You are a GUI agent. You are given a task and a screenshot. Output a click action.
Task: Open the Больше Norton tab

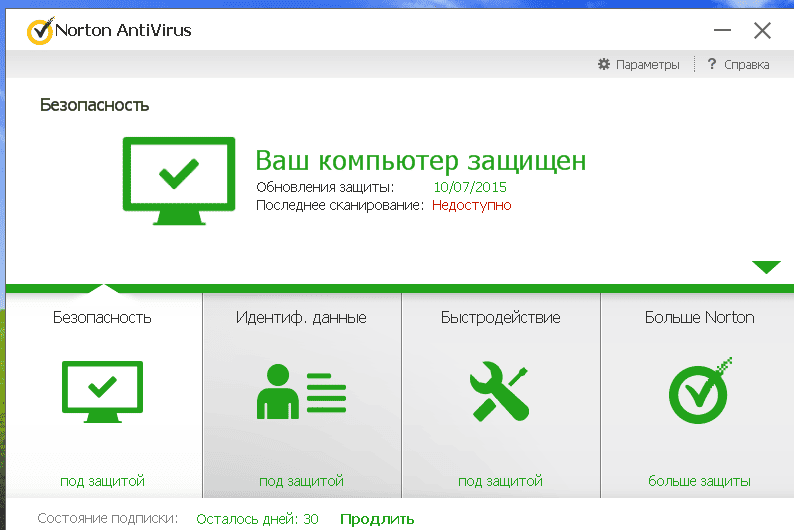click(699, 317)
